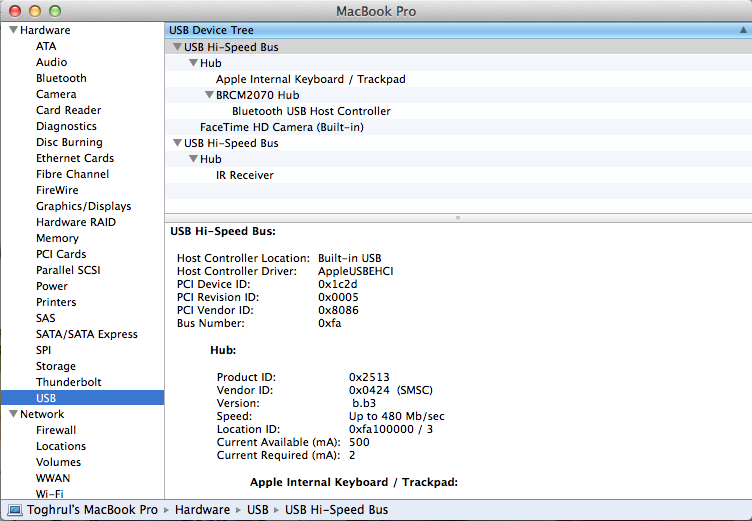Click the USB Device Tree column header

(458, 30)
